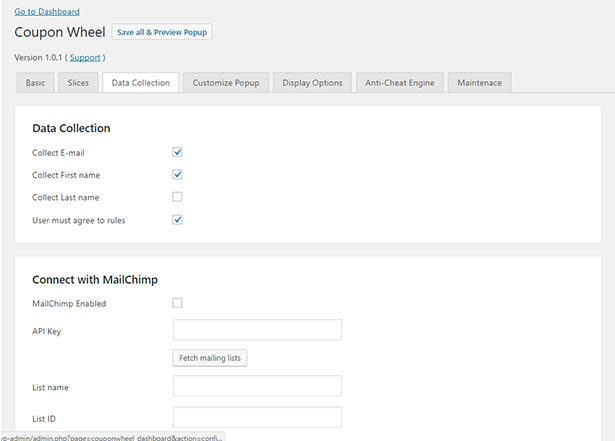Click the Coupon Wheel page heading

point(60,32)
